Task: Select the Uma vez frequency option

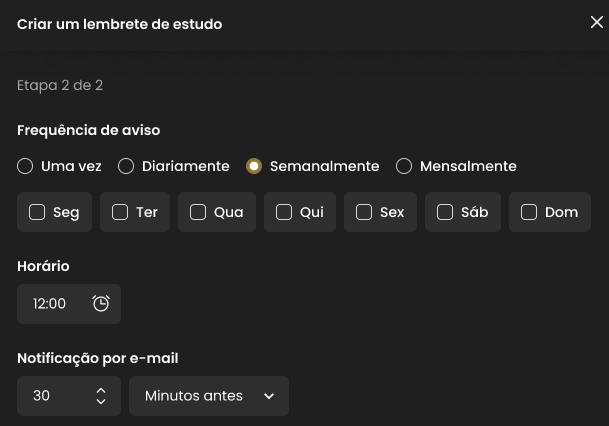Action: [25, 166]
